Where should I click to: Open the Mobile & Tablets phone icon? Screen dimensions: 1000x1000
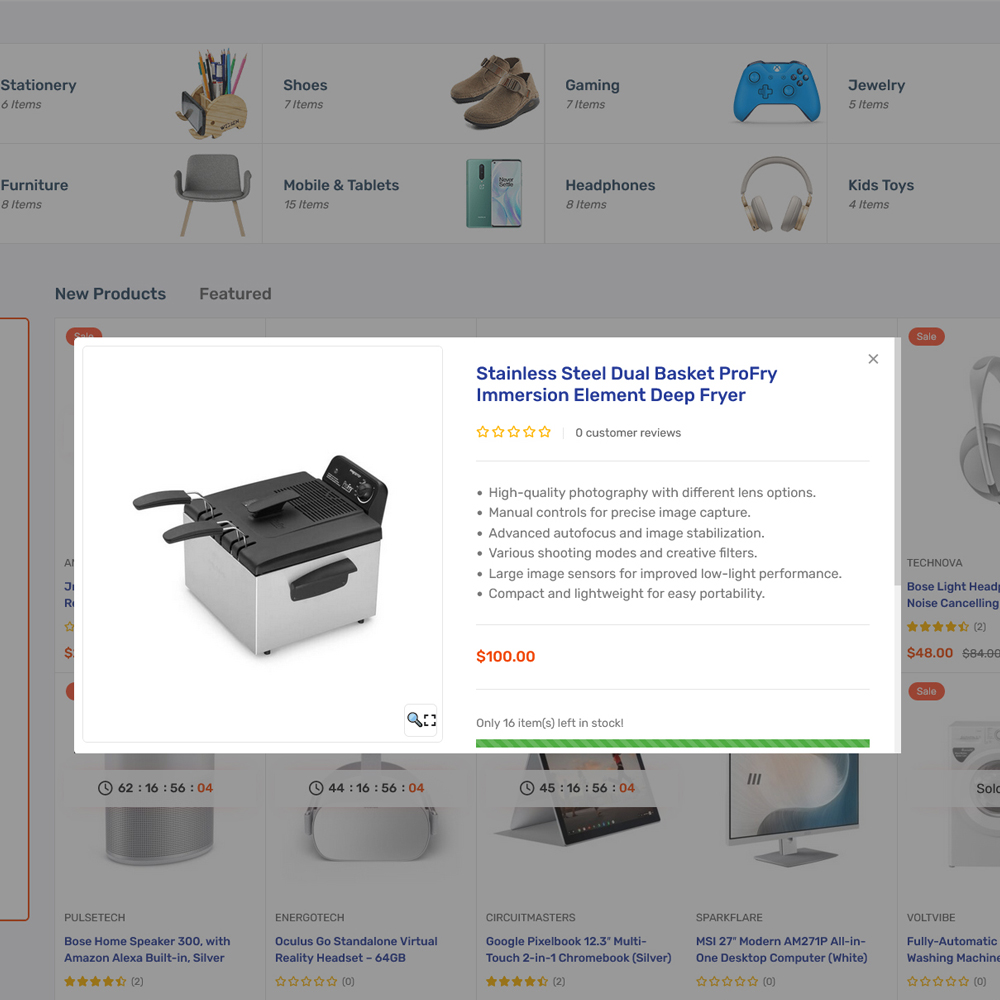pos(494,193)
